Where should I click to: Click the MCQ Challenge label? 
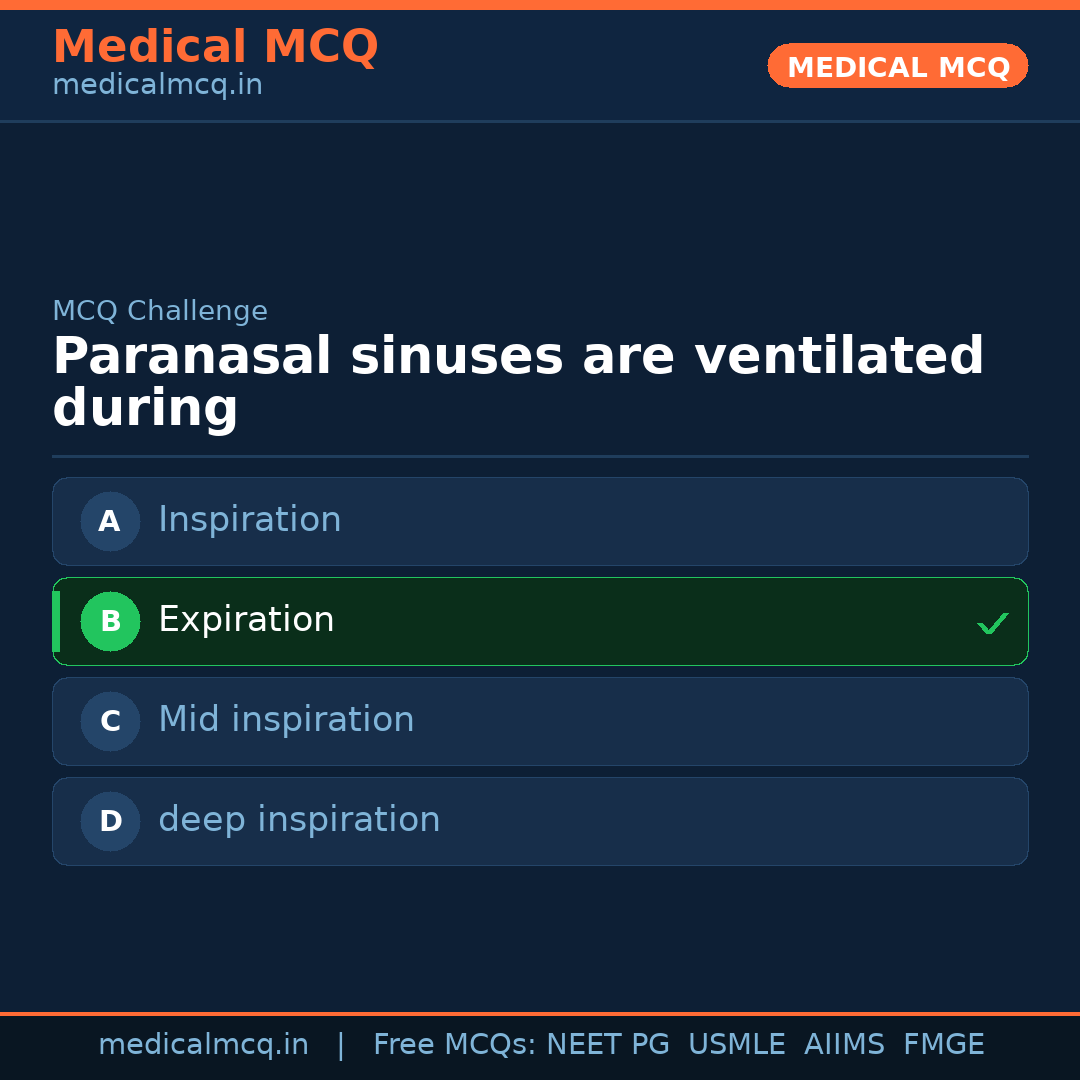point(160,311)
